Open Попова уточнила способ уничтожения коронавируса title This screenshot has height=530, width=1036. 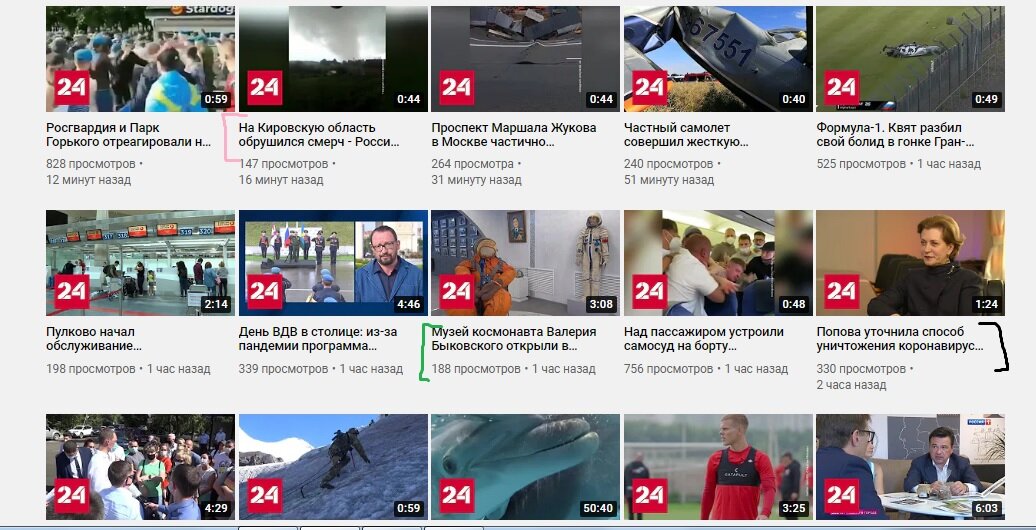click(x=899, y=339)
